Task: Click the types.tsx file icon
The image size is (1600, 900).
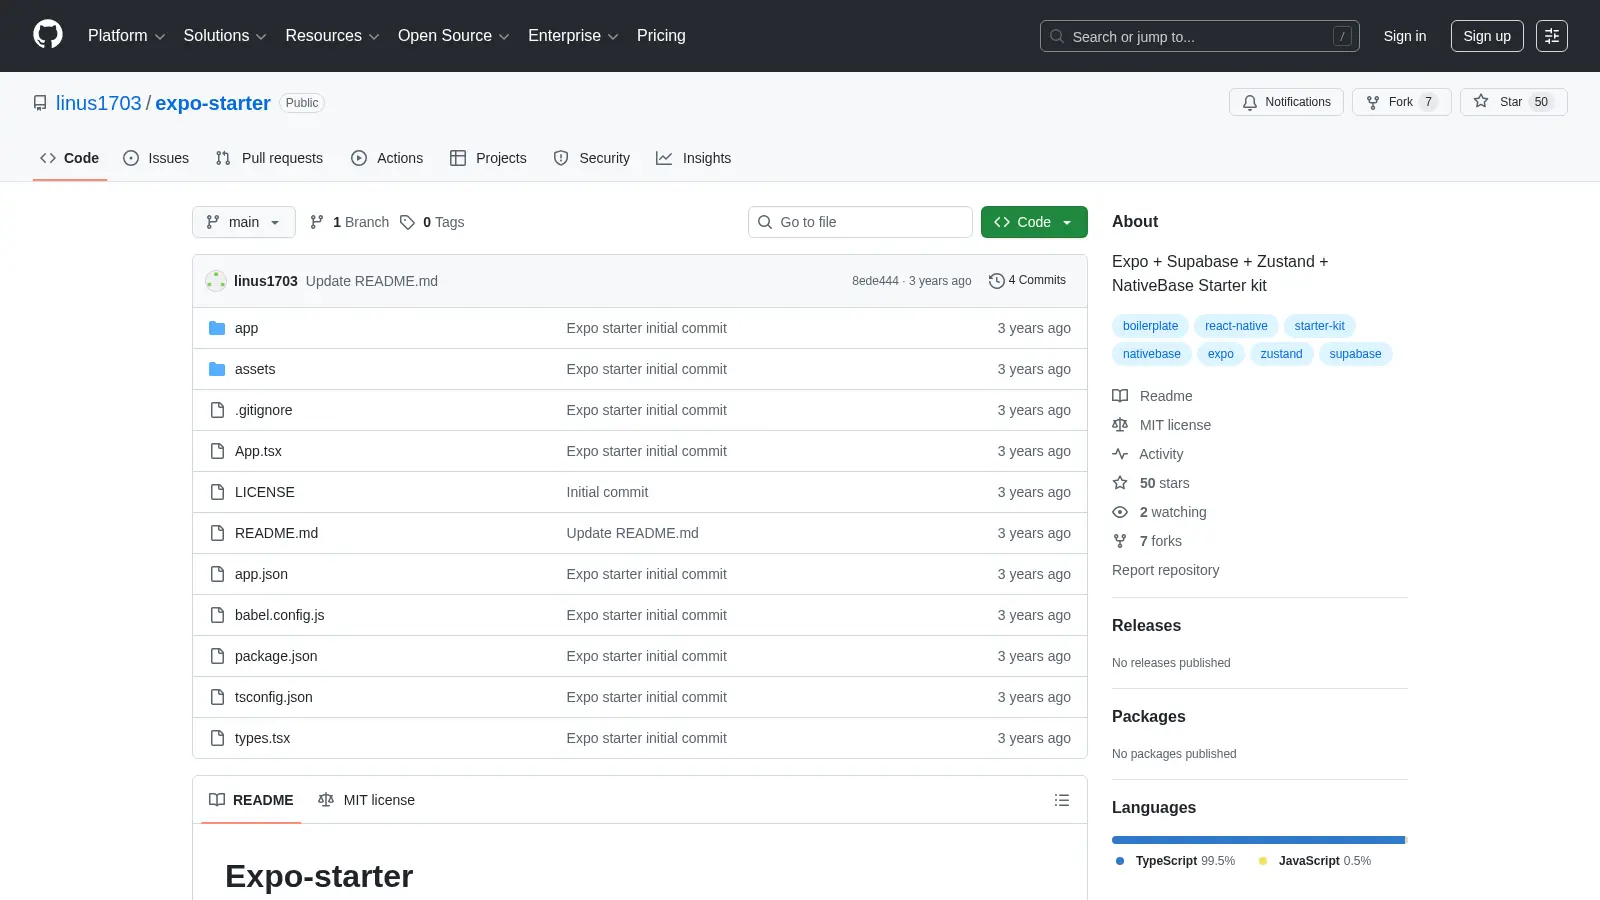Action: pyautogui.click(x=217, y=738)
